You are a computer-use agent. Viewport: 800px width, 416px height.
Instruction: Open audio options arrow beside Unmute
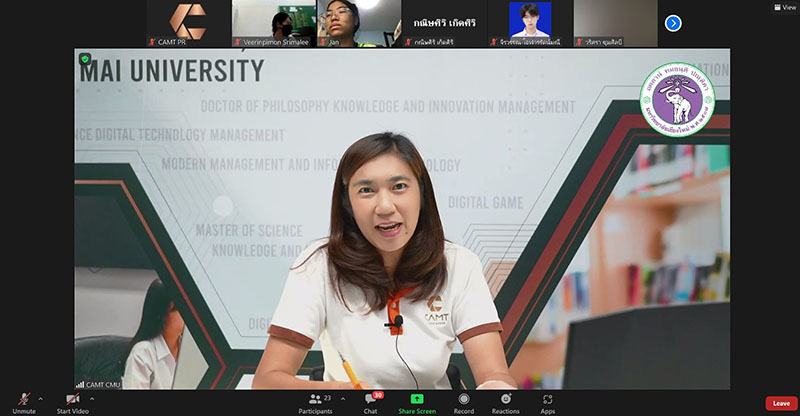[x=41, y=399]
